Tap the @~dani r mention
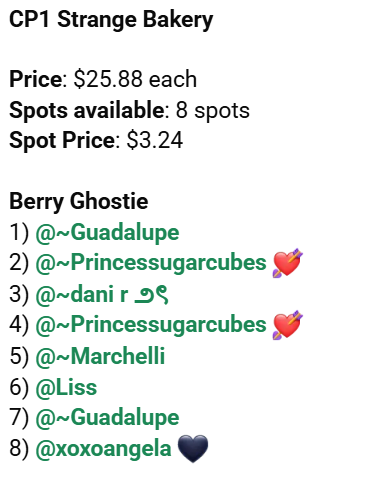This screenshot has width=370, height=478. click(82, 294)
